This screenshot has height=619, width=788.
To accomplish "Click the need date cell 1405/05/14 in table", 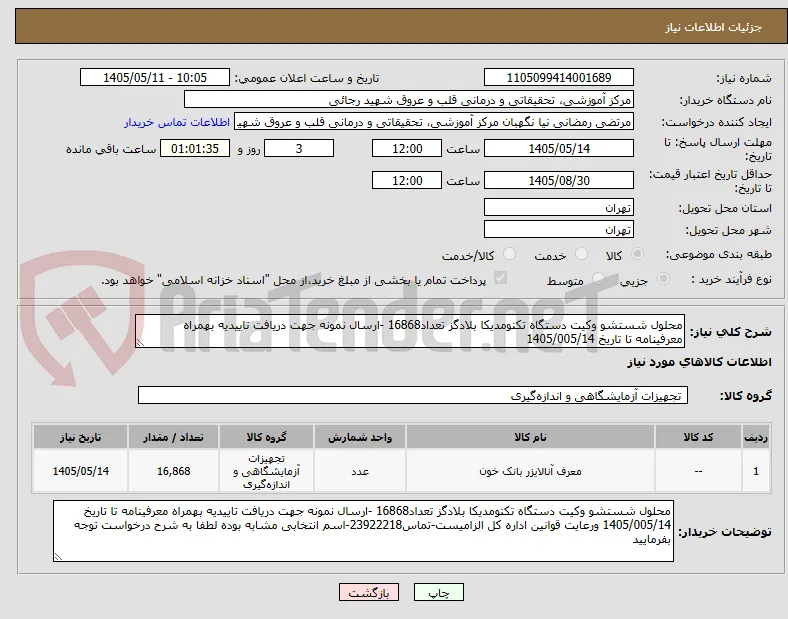I will point(80,471).
